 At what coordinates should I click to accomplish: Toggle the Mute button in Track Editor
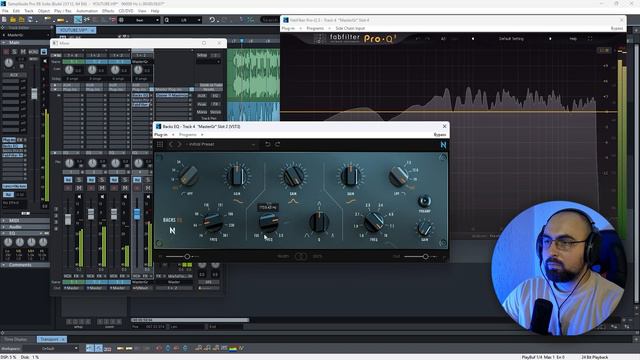click(23, 52)
